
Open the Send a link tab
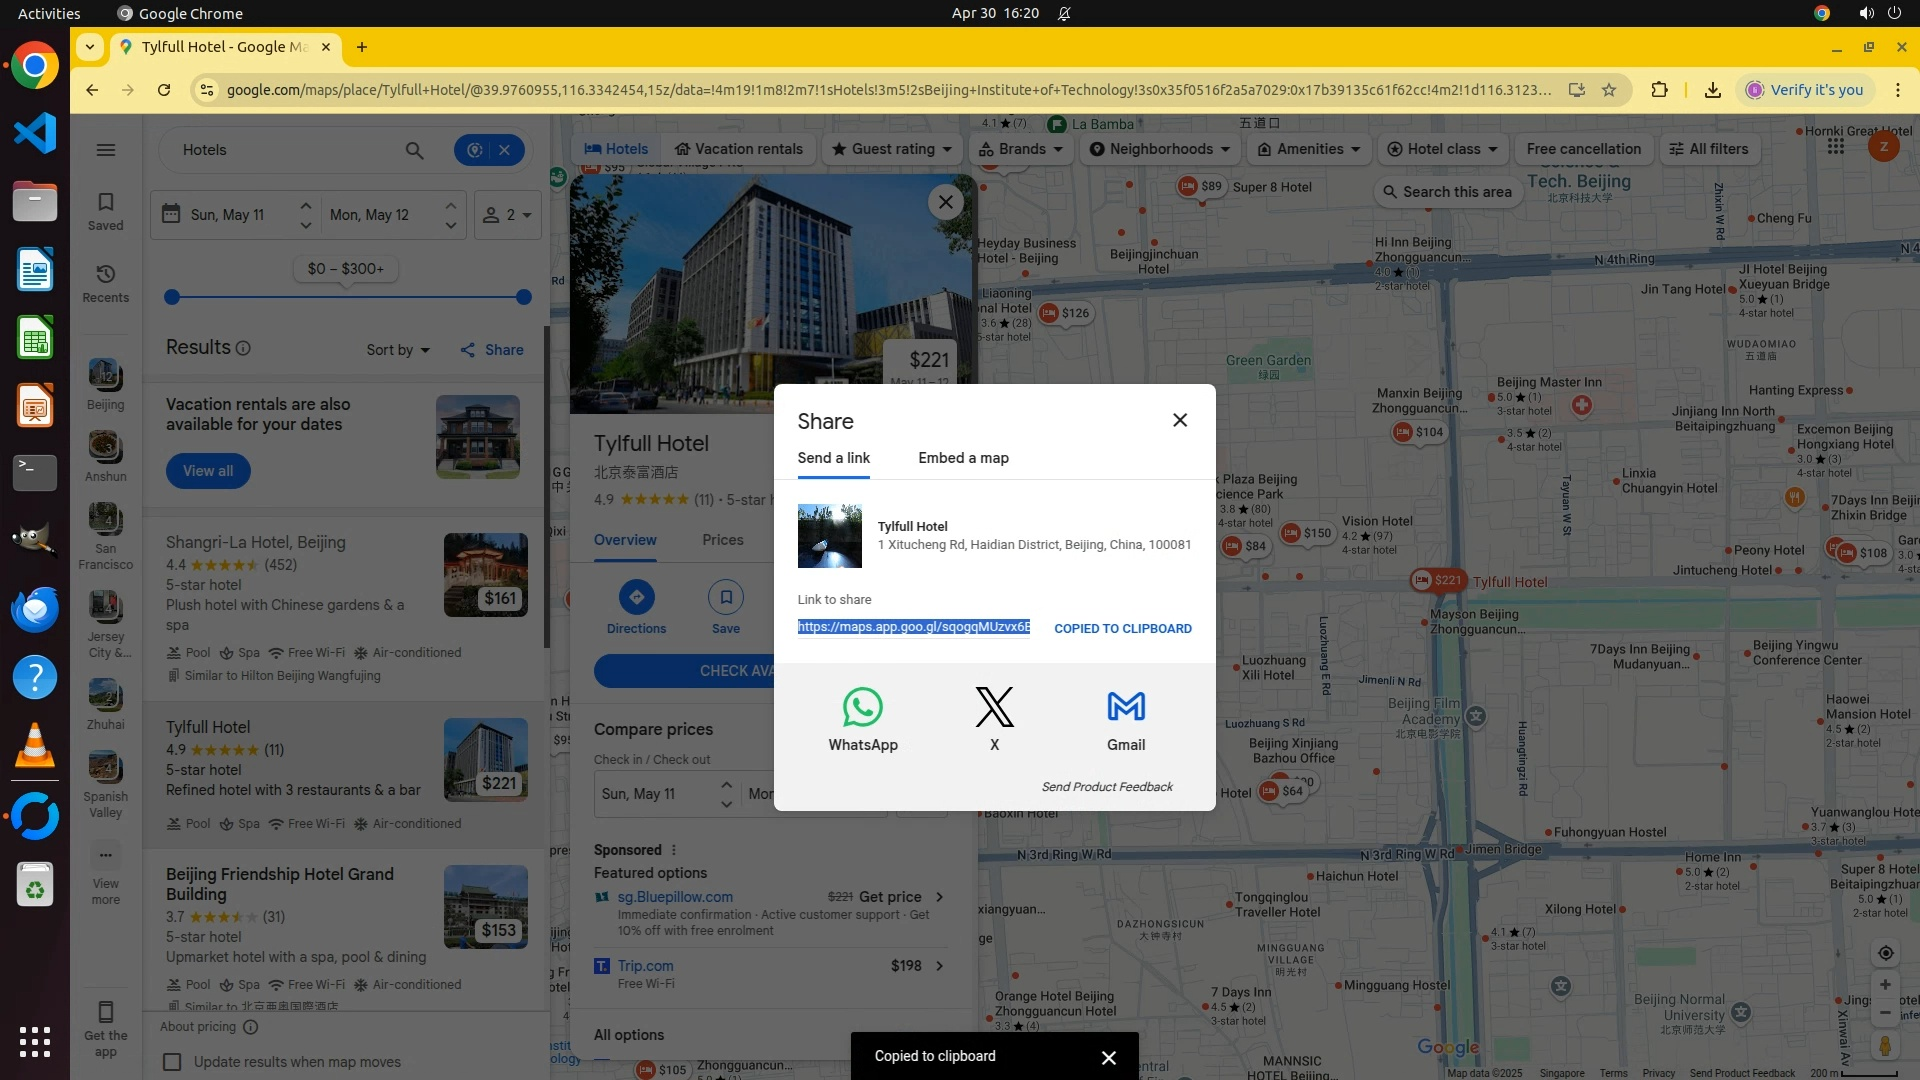(833, 458)
